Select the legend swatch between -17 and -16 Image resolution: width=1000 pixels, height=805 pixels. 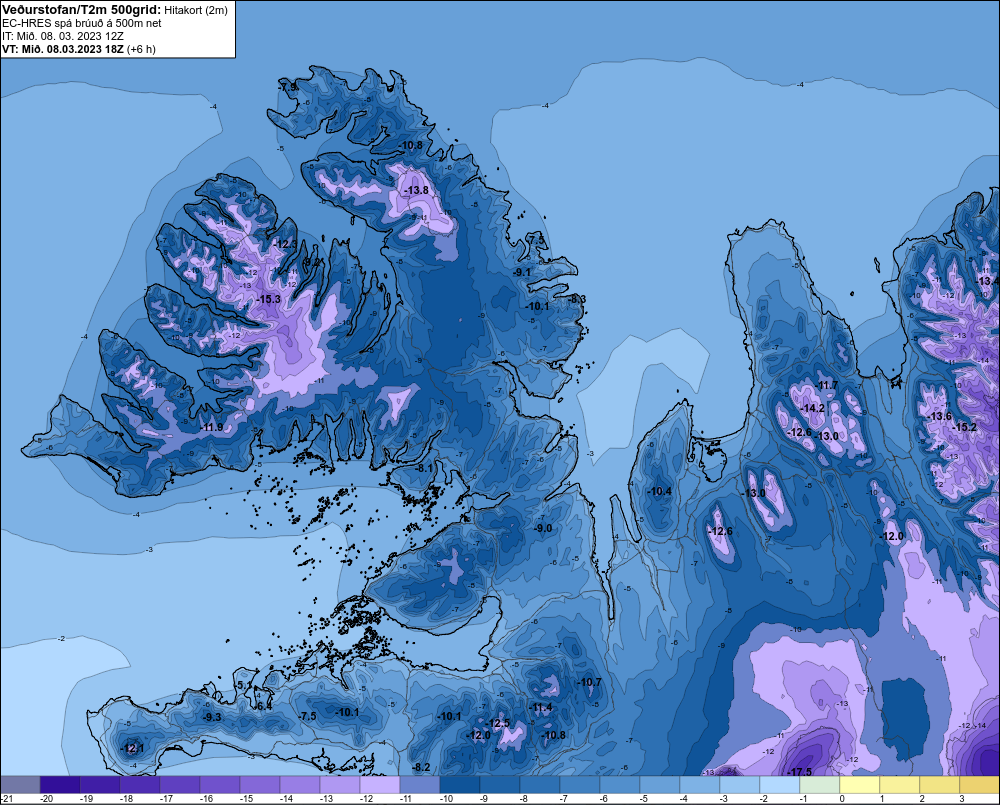click(x=180, y=784)
